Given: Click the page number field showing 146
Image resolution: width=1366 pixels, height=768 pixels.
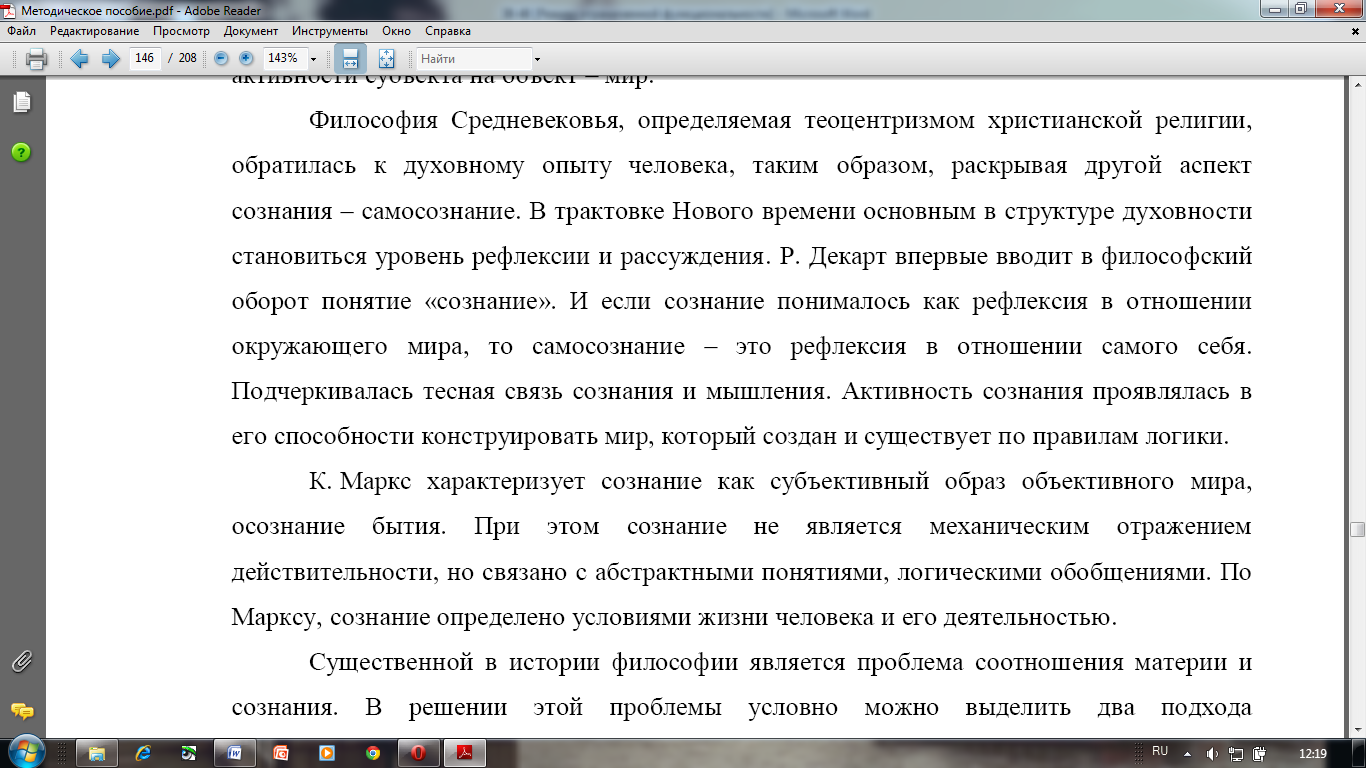Looking at the screenshot, I should (145, 59).
